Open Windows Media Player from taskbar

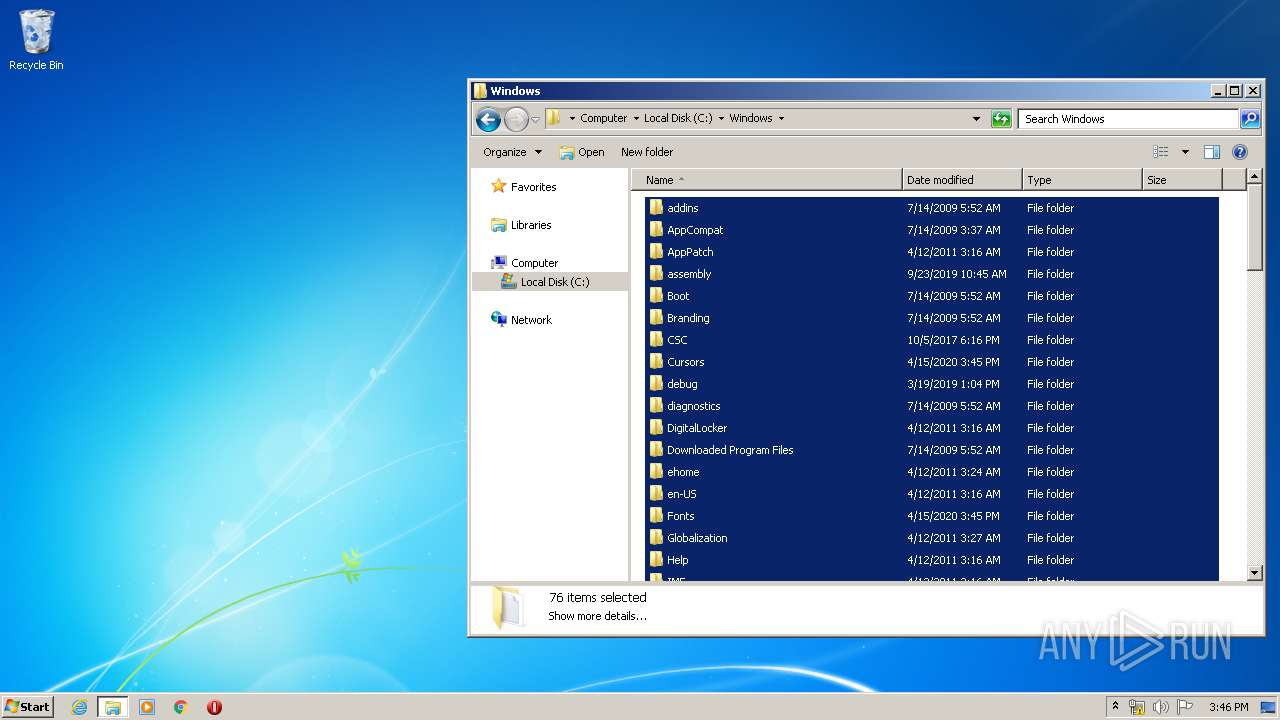[147, 707]
